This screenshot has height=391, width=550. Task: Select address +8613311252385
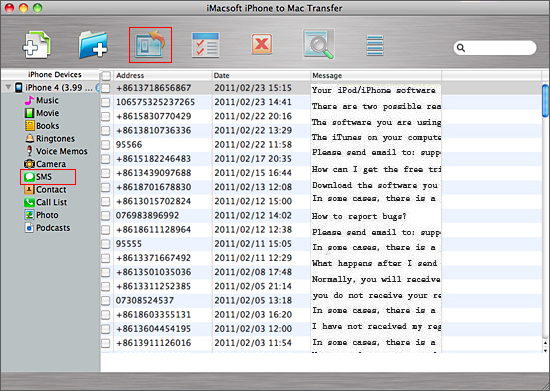[154, 286]
